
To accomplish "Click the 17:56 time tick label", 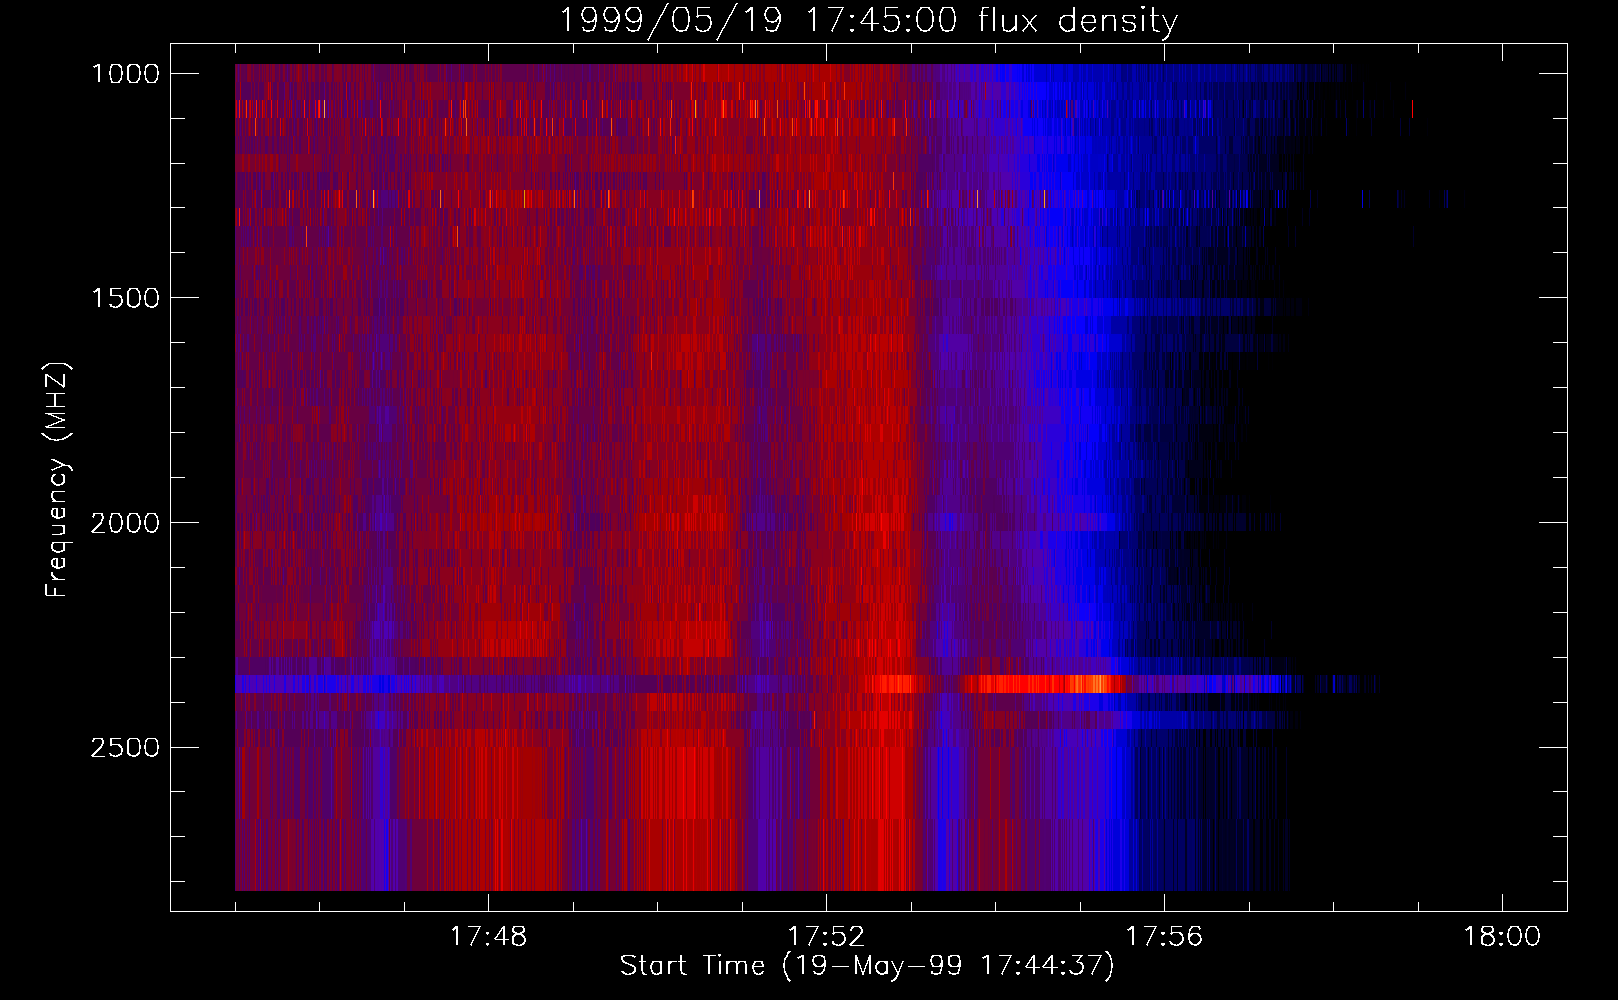I will (1164, 936).
